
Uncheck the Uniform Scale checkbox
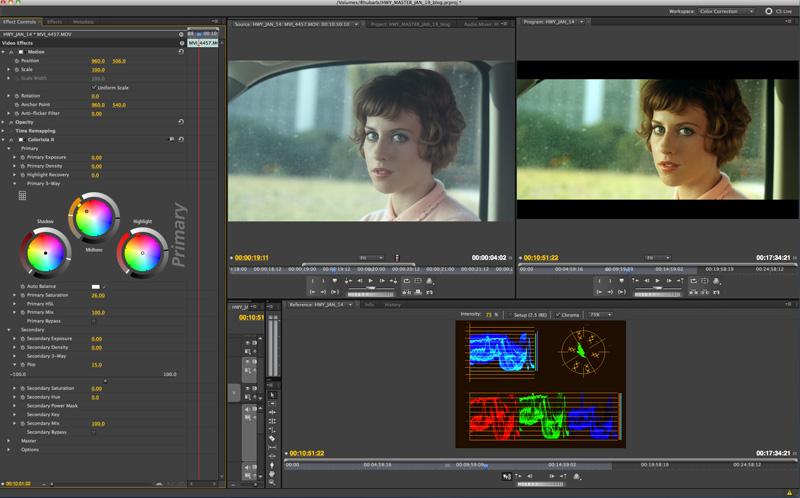(94, 87)
